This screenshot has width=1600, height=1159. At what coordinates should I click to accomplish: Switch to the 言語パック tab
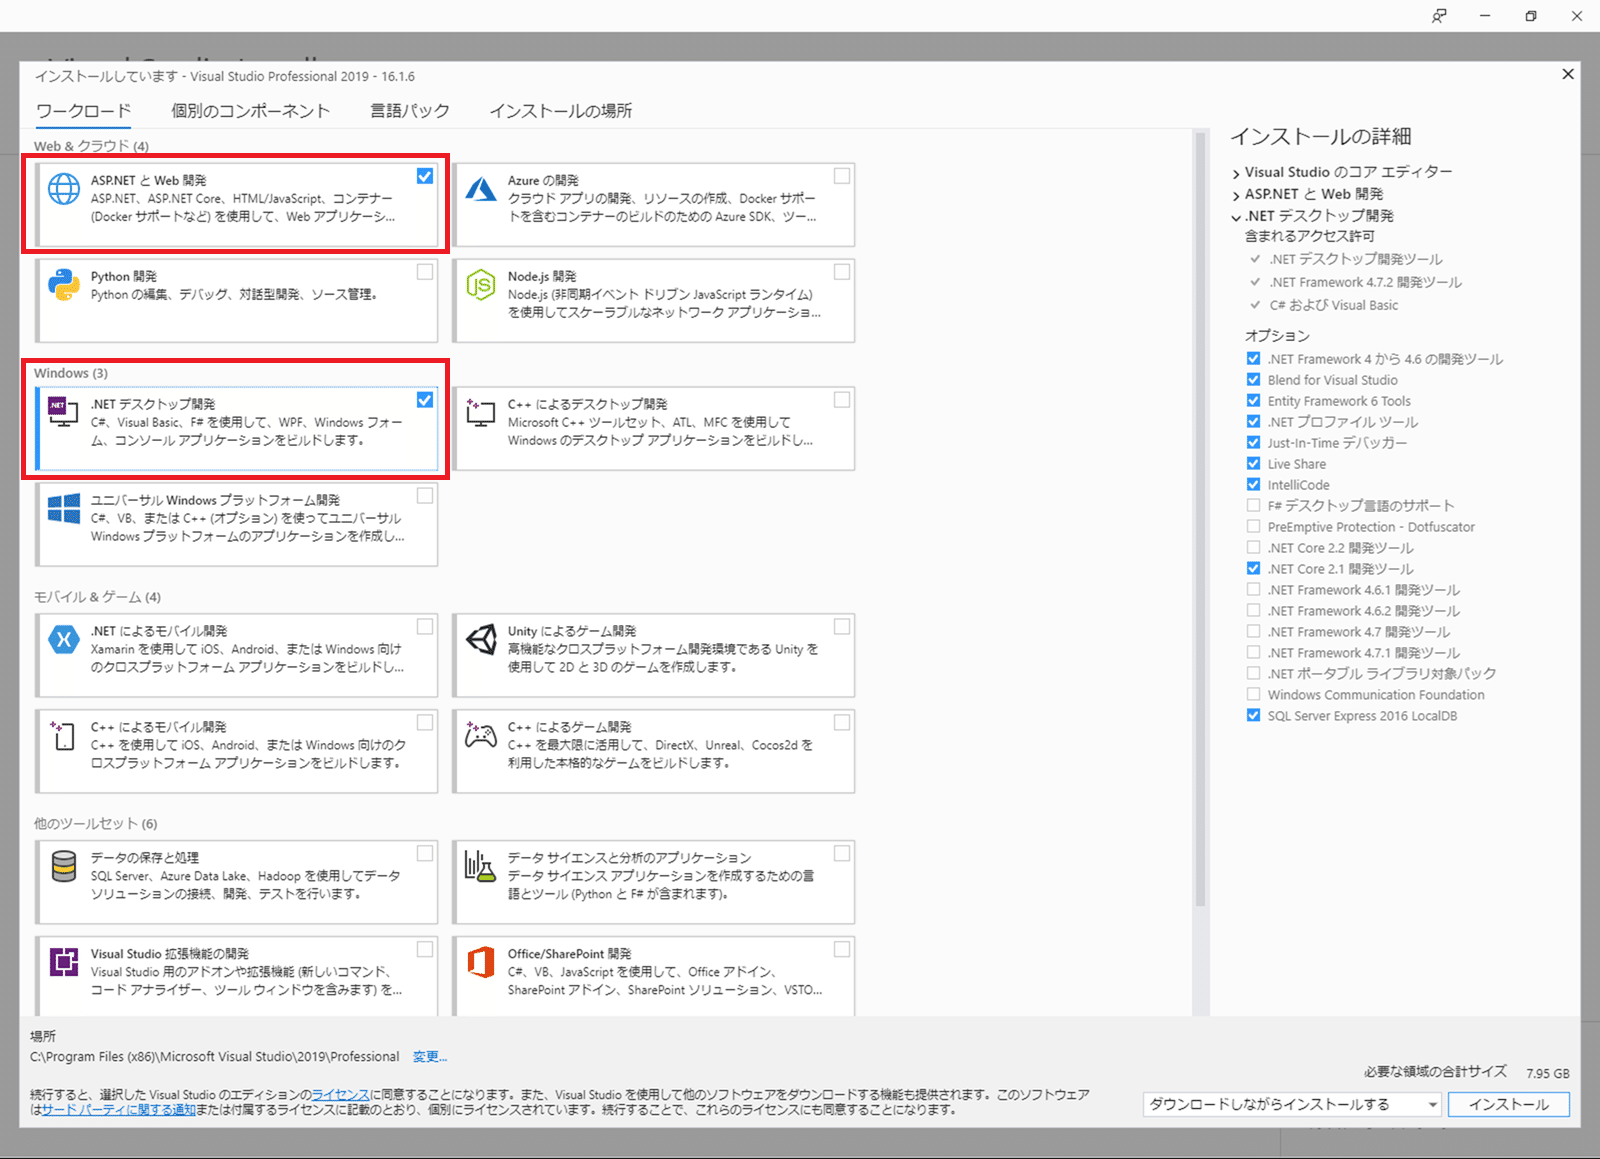[410, 111]
